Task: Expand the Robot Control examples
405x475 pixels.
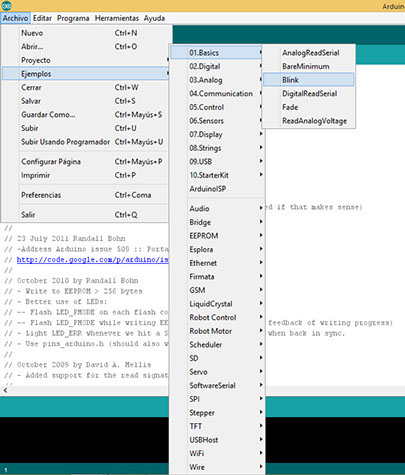Action: (217, 318)
